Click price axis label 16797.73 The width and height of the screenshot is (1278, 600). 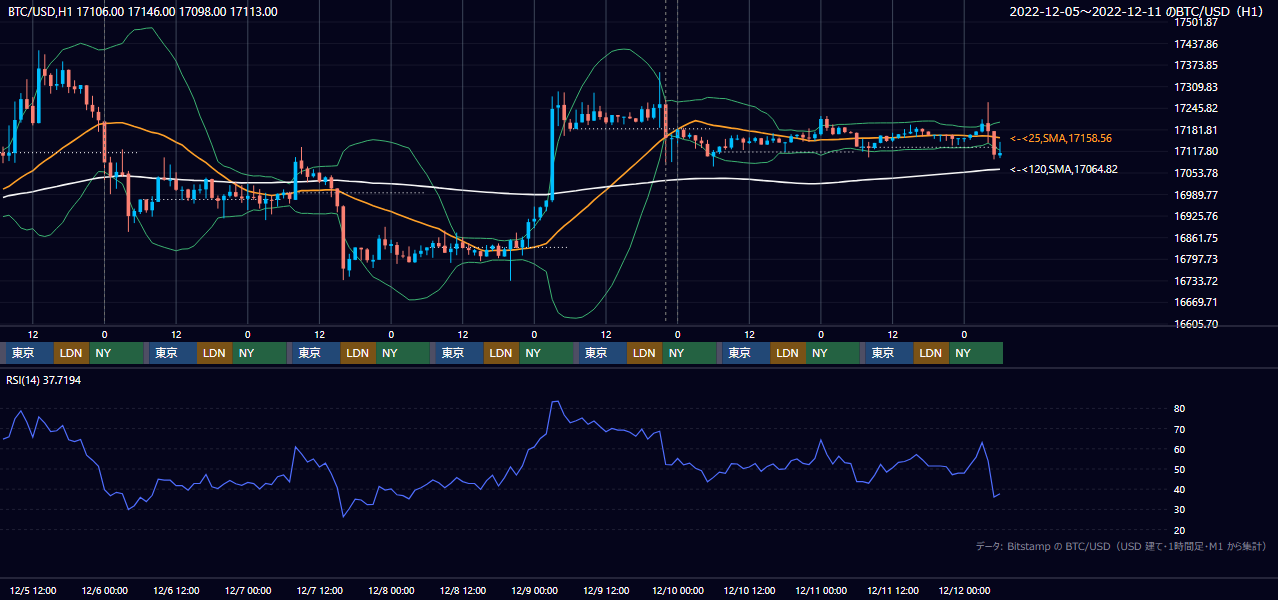(1195, 259)
